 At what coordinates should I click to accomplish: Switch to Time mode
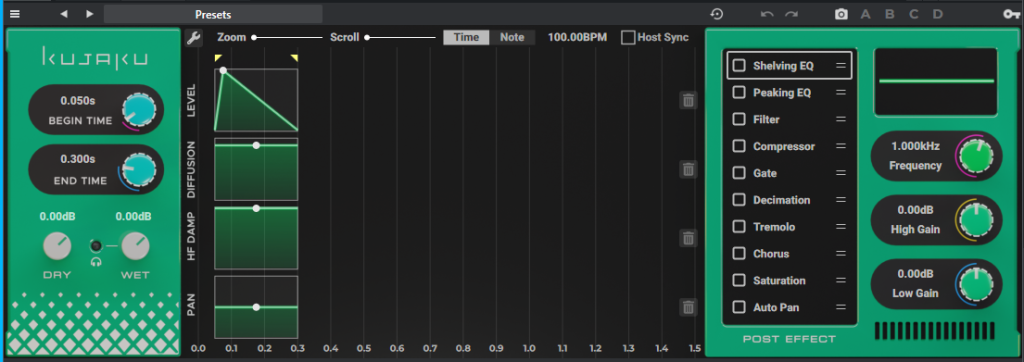click(x=466, y=37)
